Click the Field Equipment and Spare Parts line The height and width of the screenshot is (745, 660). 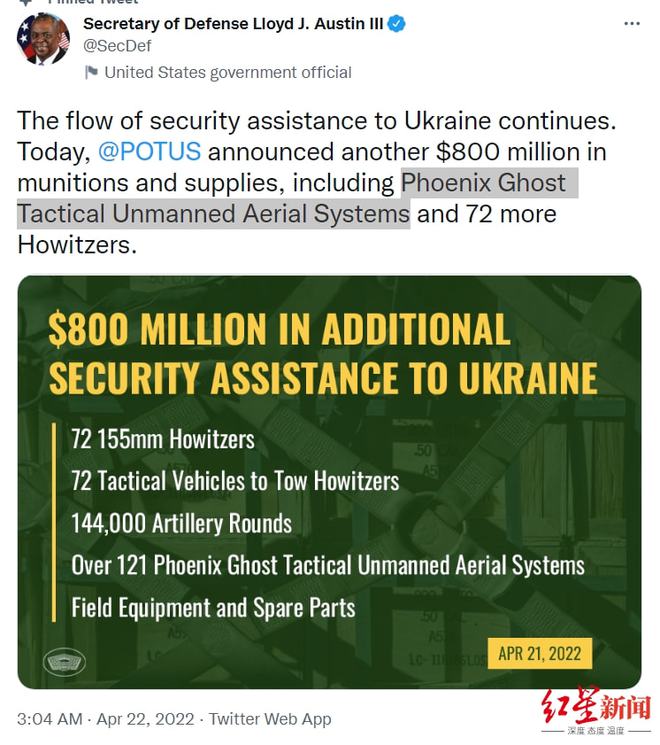213,608
